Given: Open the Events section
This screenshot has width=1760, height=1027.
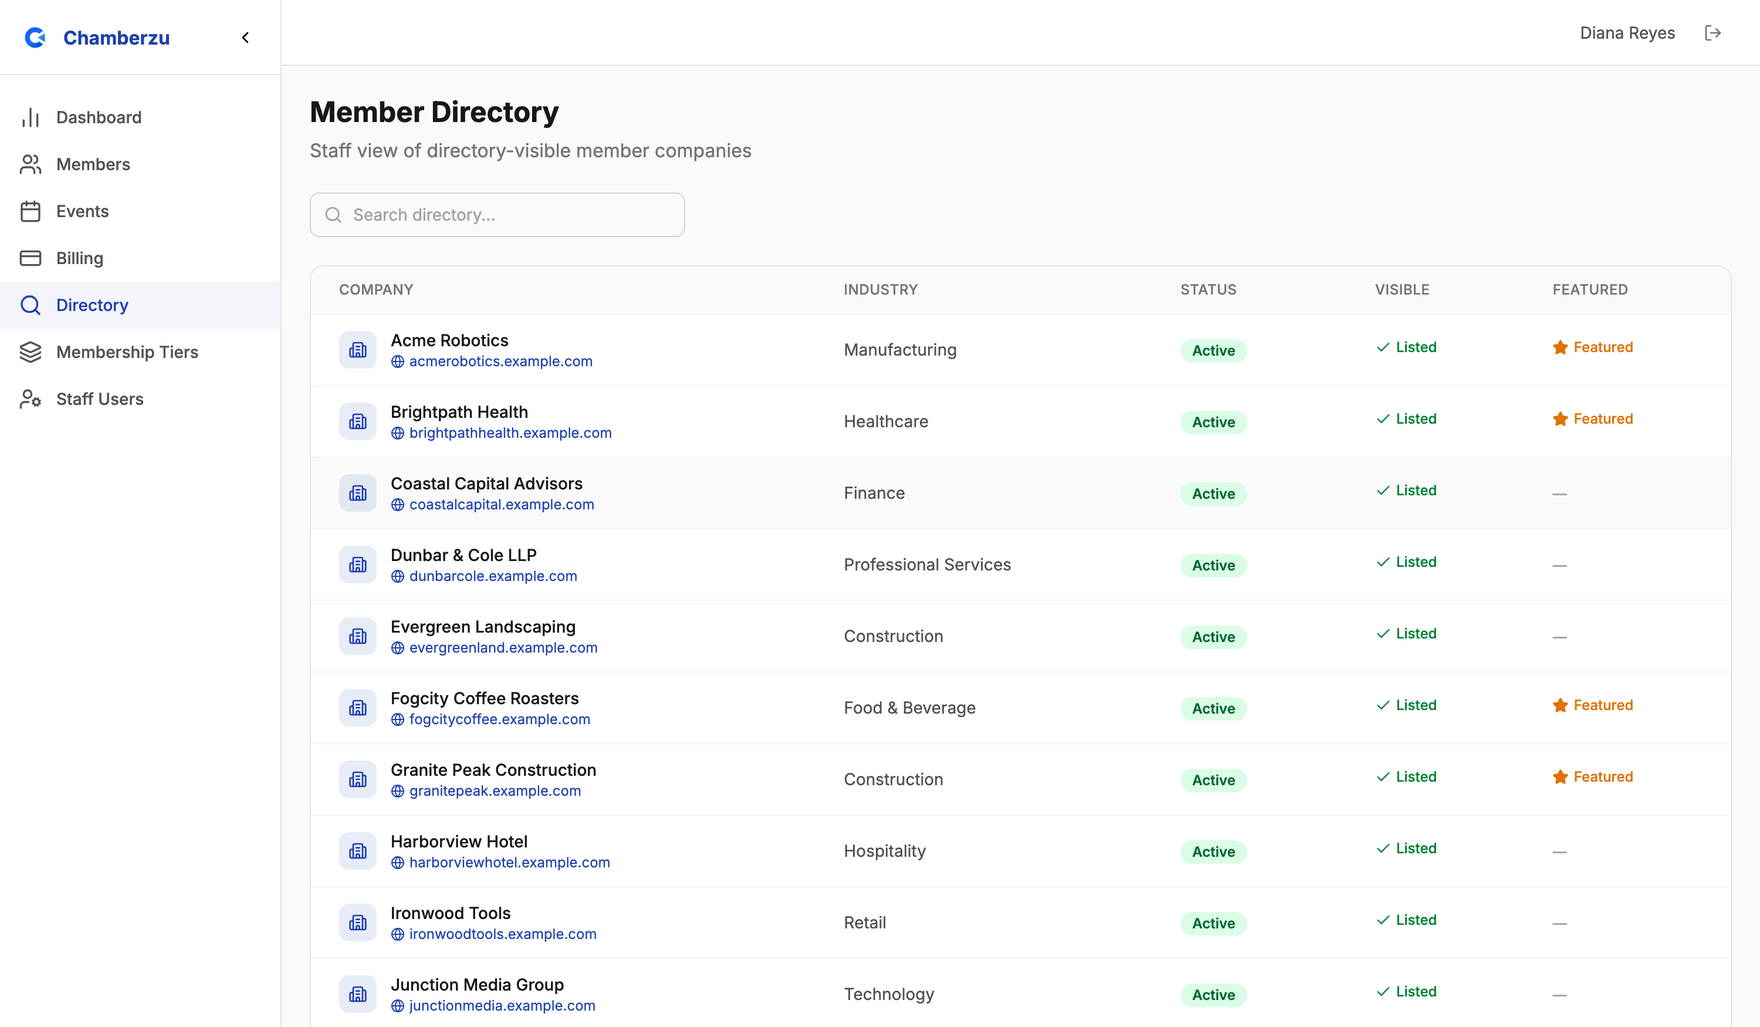Looking at the screenshot, I should coord(140,211).
